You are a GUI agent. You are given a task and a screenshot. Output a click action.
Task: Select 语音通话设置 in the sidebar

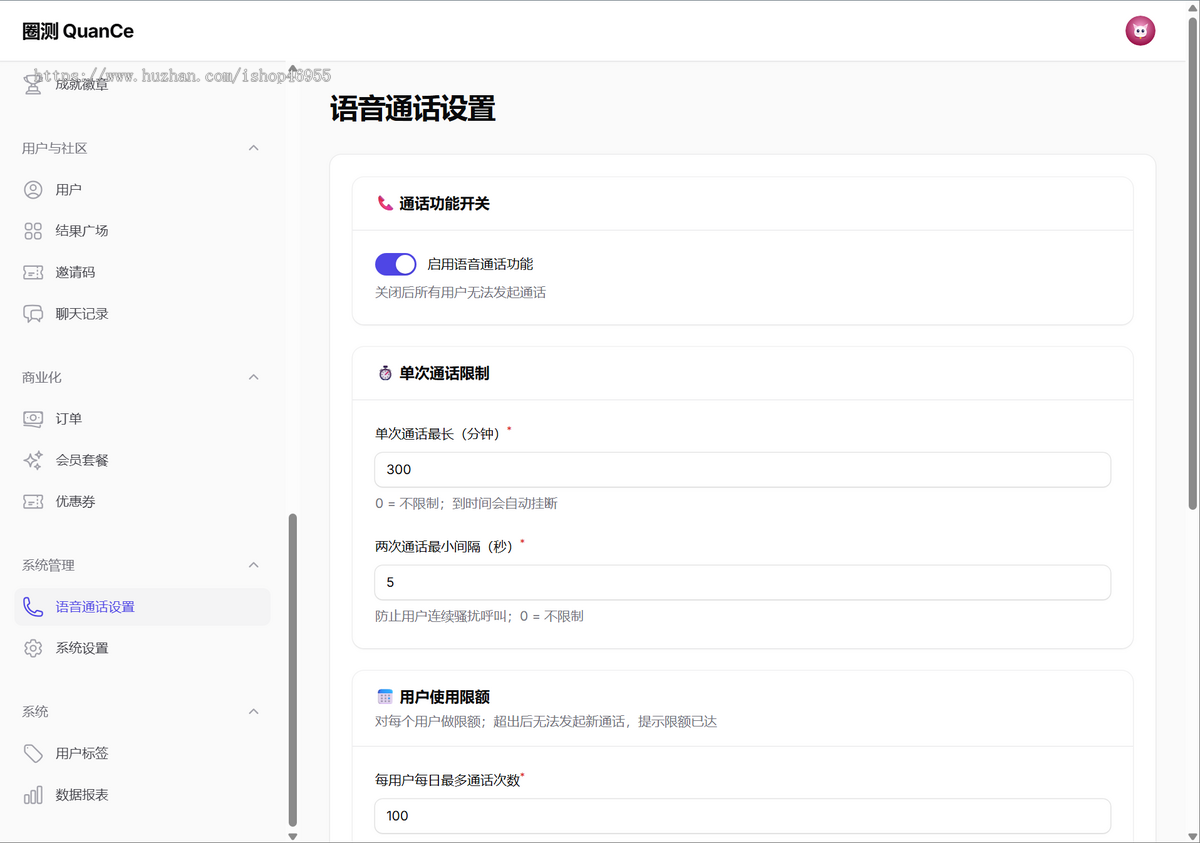142,607
